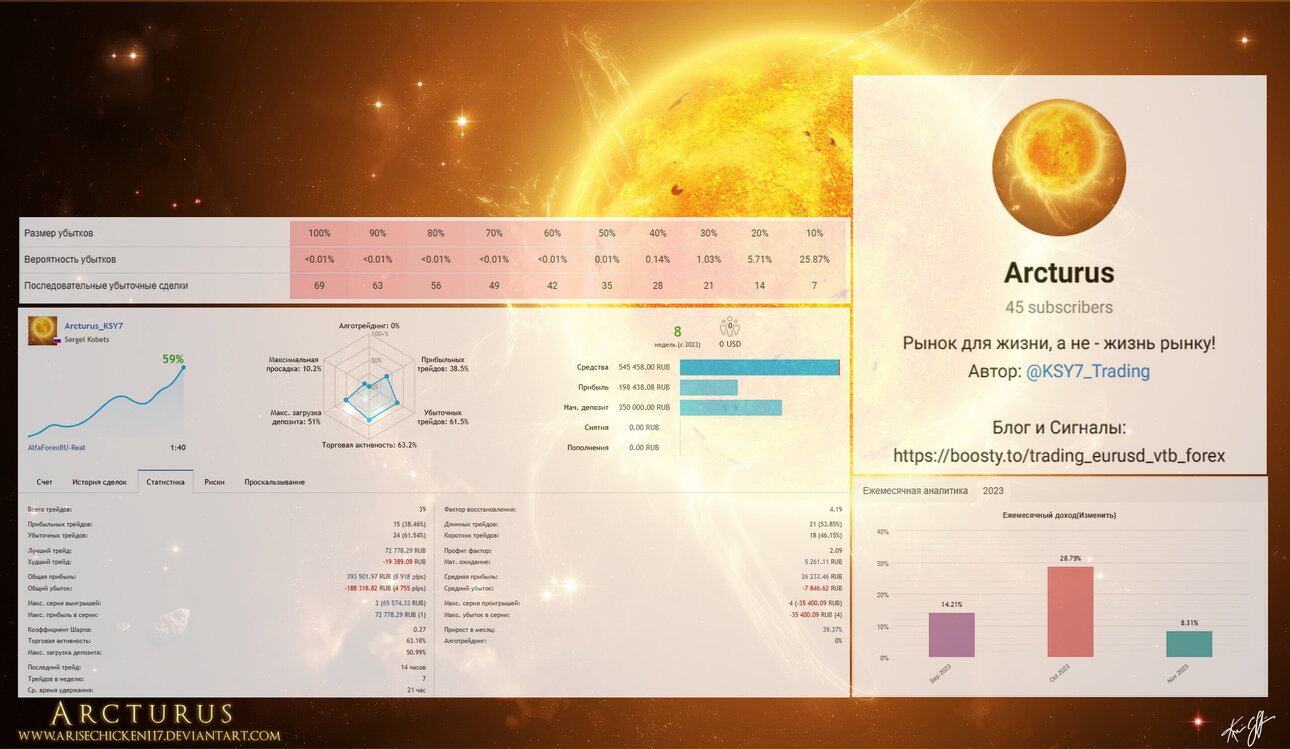This screenshot has height=749, width=1290.
Task: Switch to the Счет tab
Action: point(44,482)
